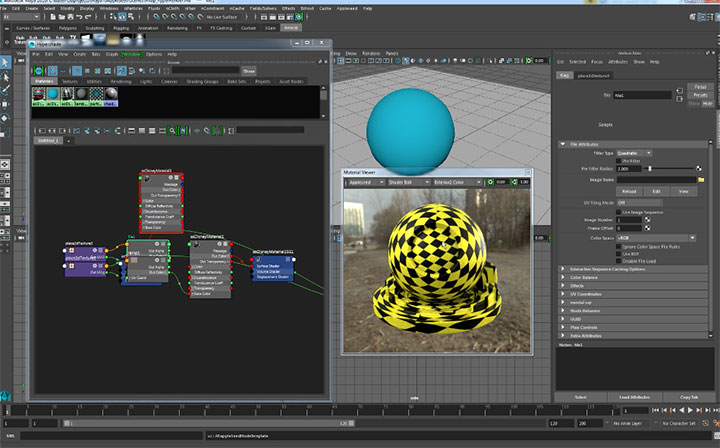Click the Pre Filter Radius slider
Image resolution: width=720 pixels, height=448 pixels.
[669, 169]
